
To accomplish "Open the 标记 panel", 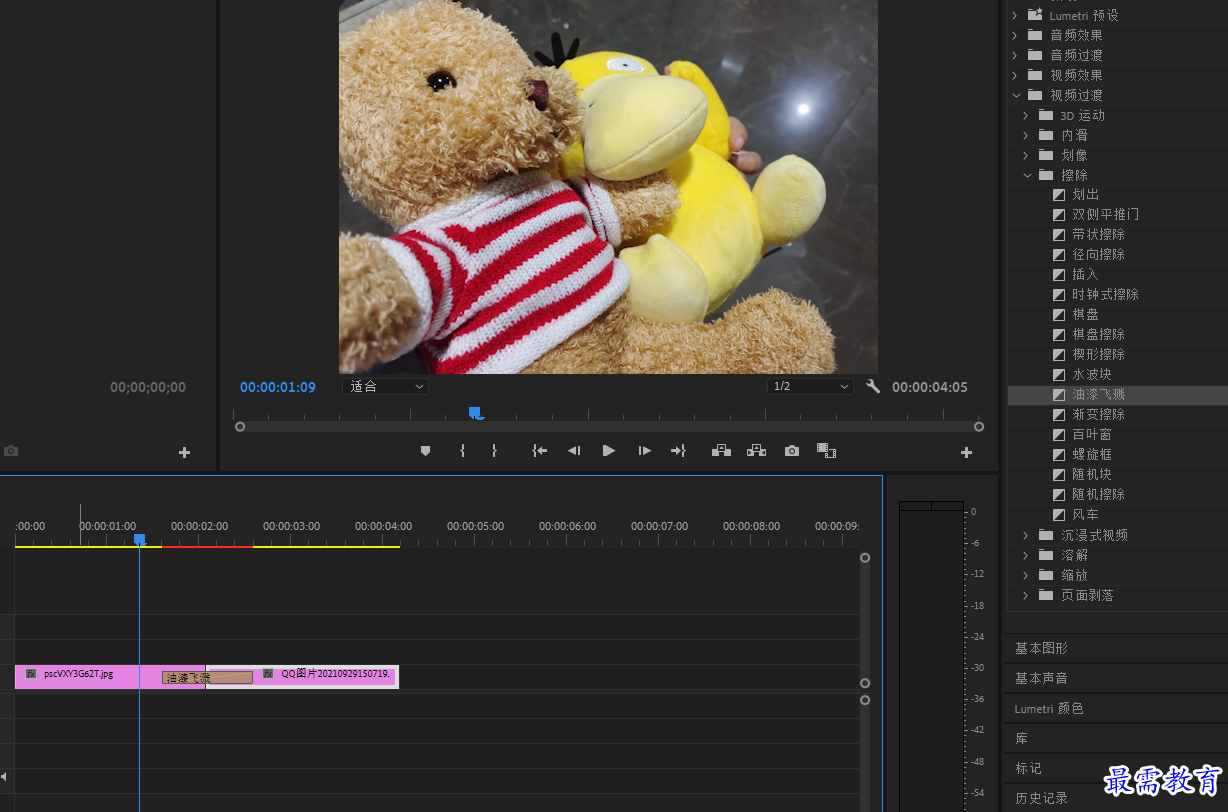I will point(1028,768).
